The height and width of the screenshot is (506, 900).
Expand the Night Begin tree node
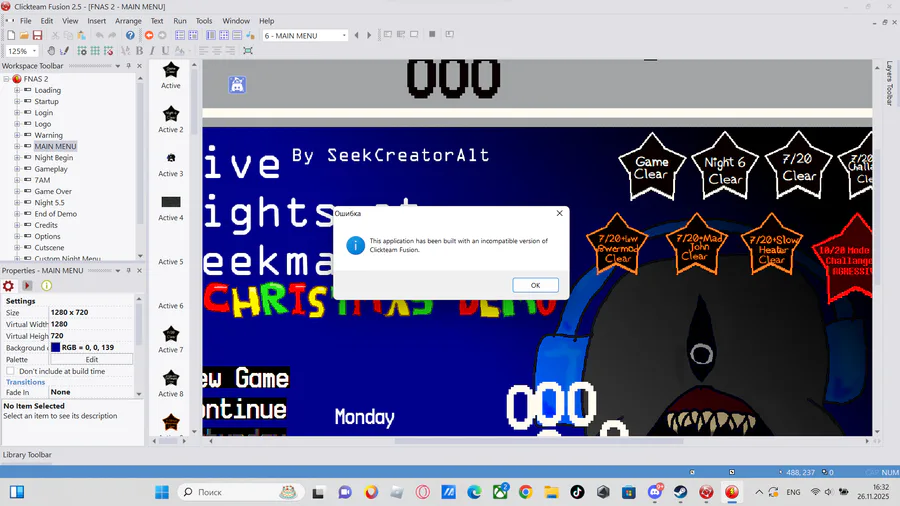17,158
